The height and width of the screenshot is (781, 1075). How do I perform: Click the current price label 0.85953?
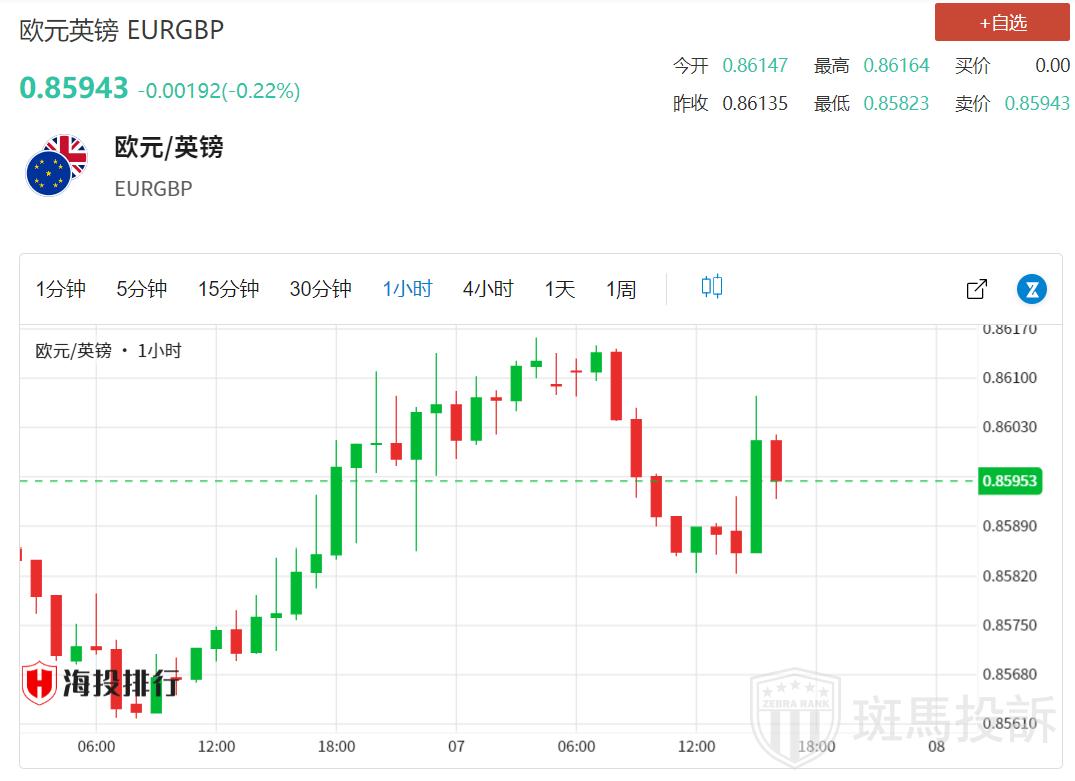click(1010, 481)
